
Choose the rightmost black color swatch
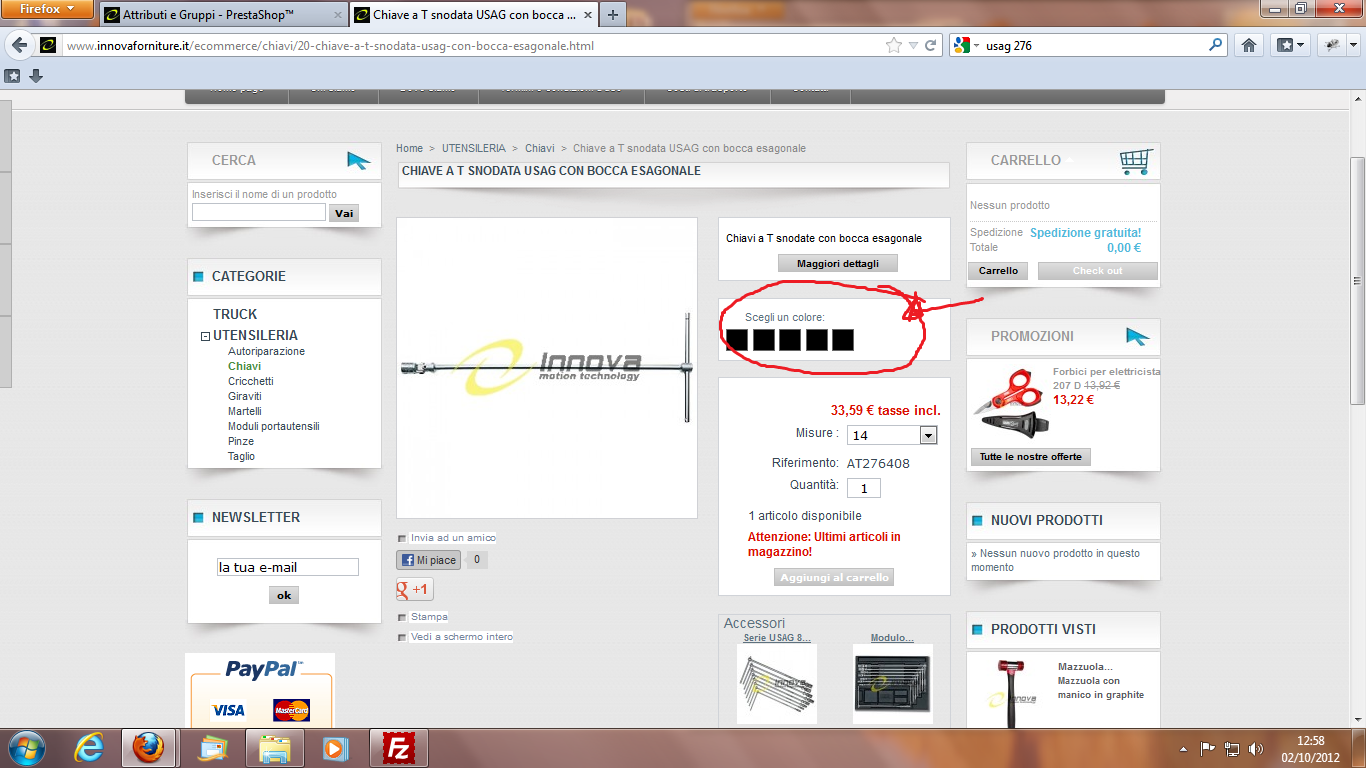(x=842, y=340)
